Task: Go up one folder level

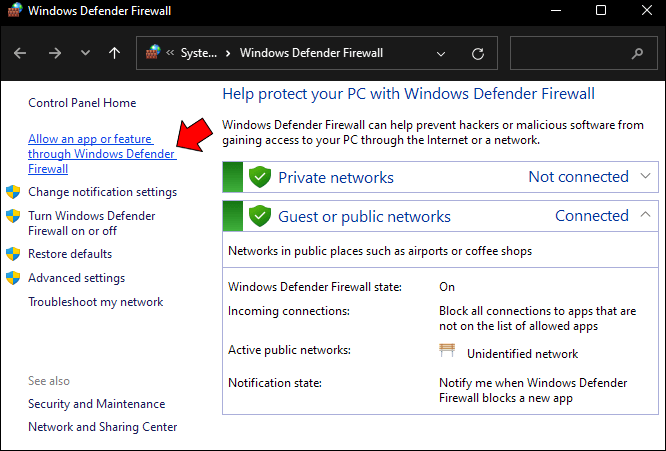Action: [115, 53]
